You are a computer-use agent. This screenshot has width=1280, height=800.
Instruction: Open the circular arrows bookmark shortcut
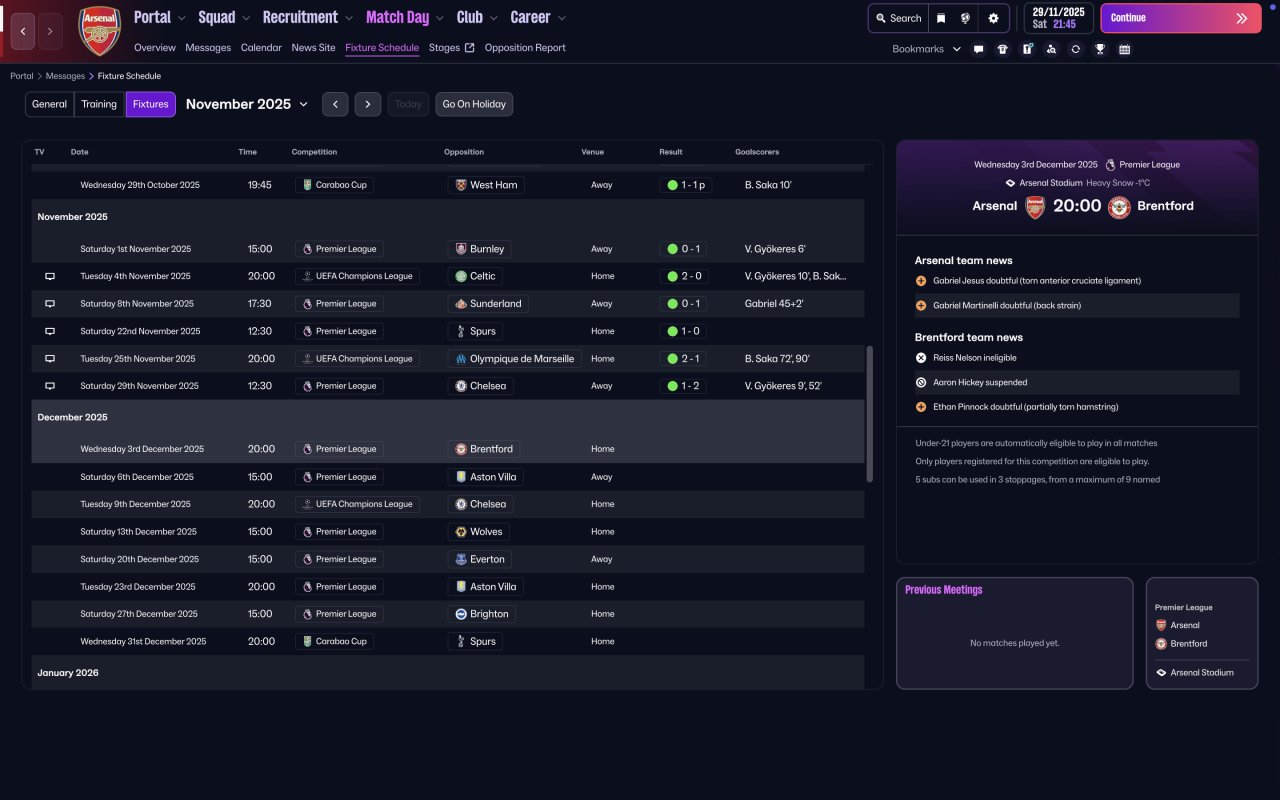(x=1075, y=49)
